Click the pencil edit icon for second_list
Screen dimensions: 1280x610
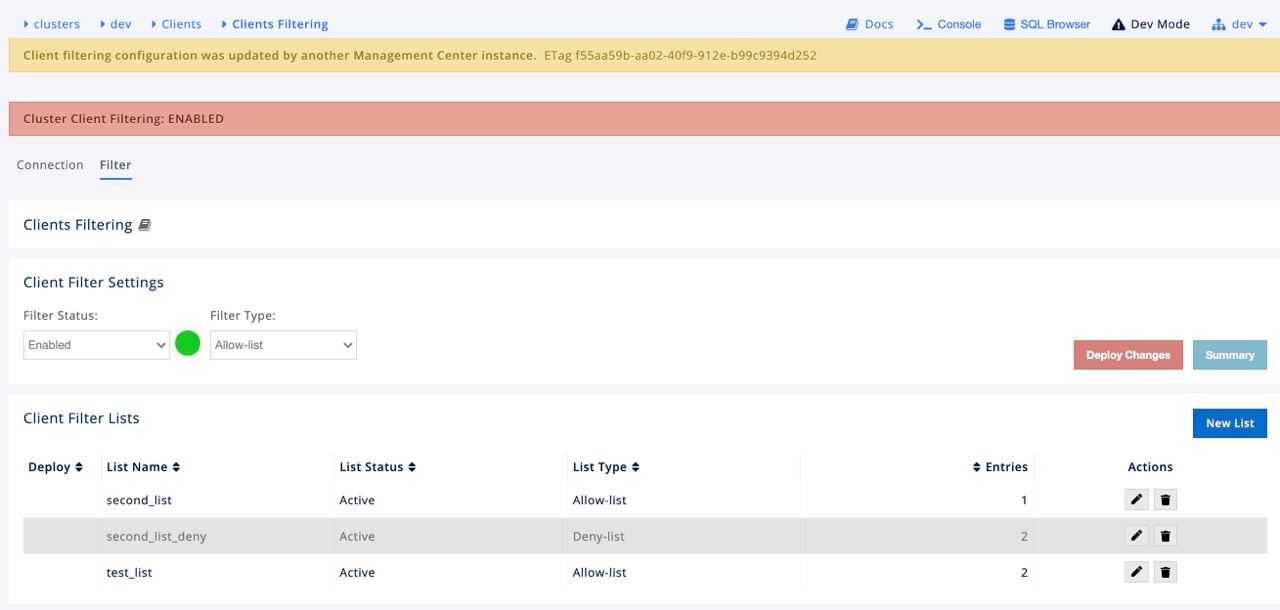tap(1136, 500)
